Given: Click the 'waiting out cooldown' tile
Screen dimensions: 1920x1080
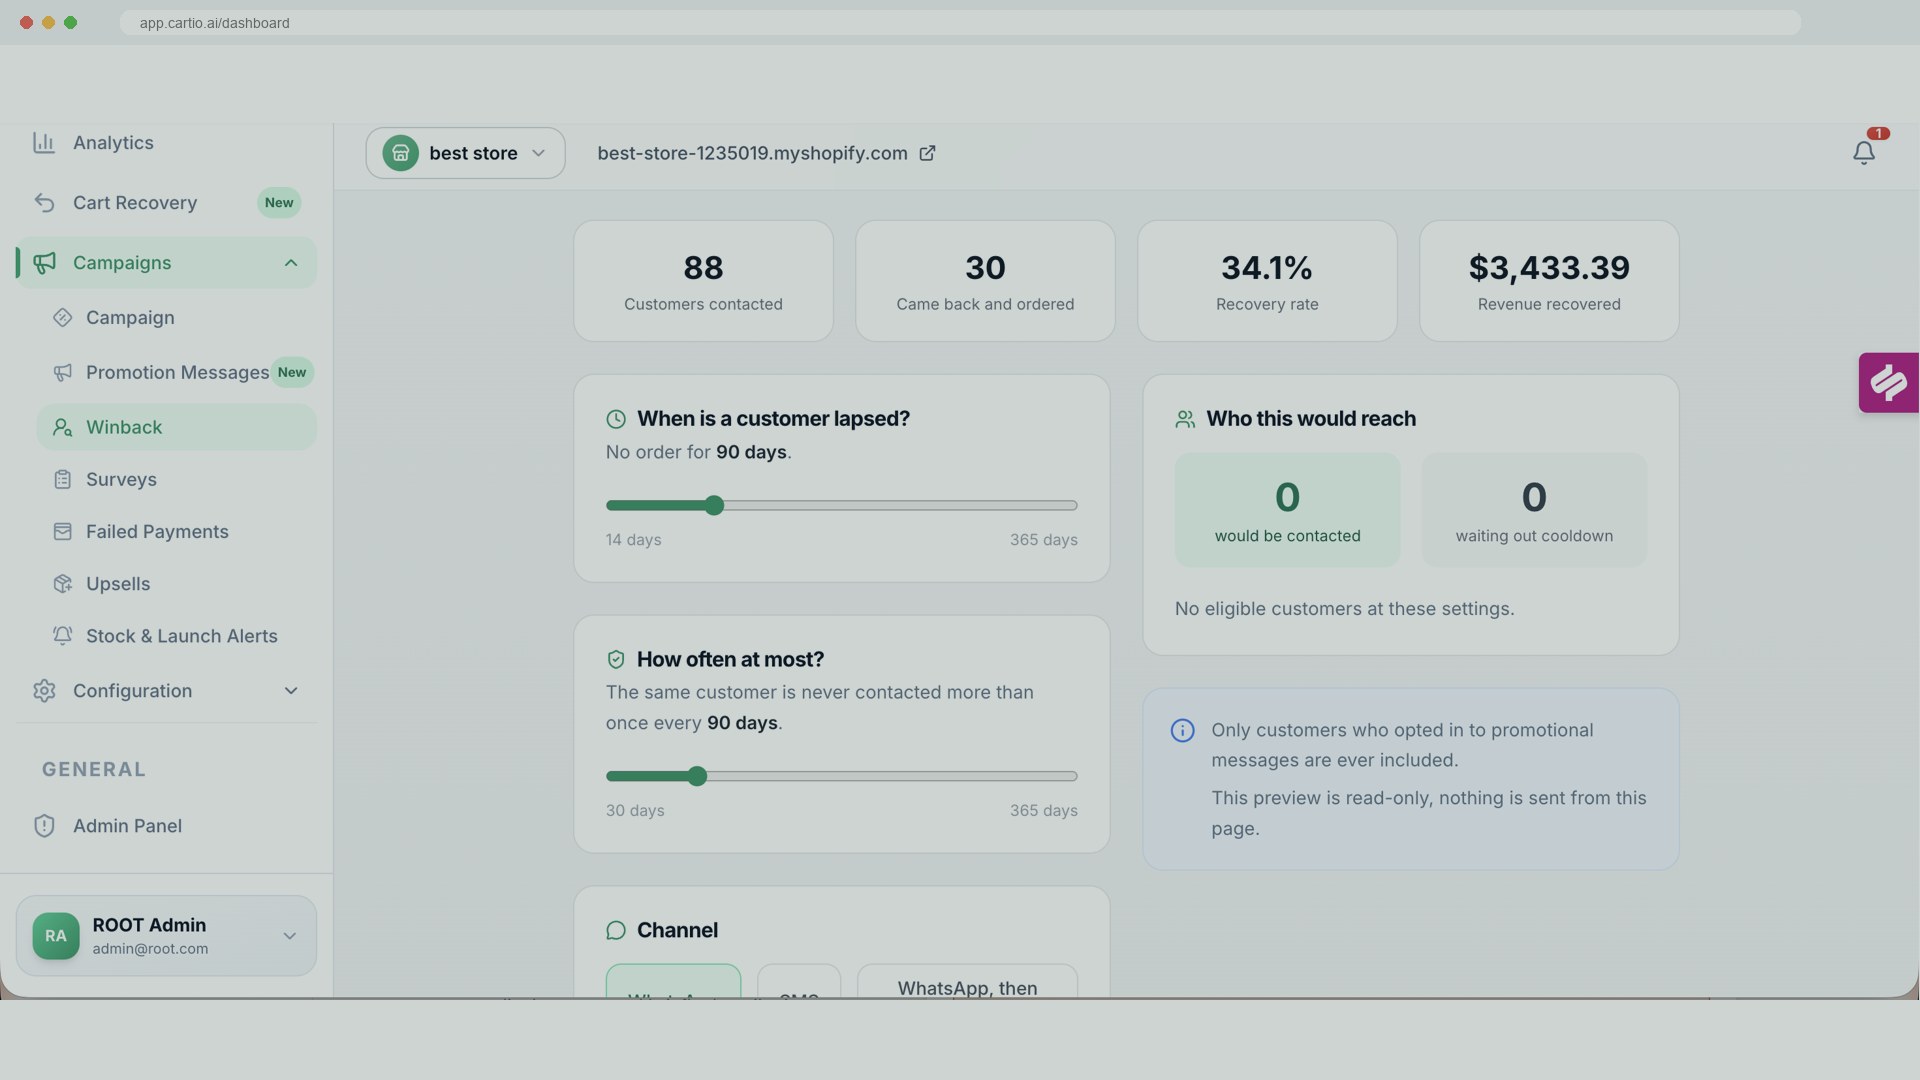Looking at the screenshot, I should [x=1534, y=510].
